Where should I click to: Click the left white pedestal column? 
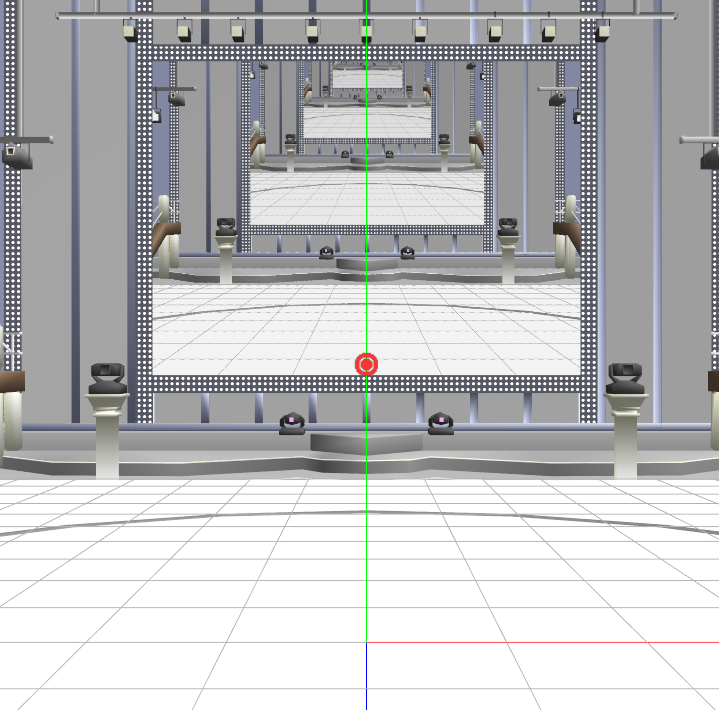[107, 436]
